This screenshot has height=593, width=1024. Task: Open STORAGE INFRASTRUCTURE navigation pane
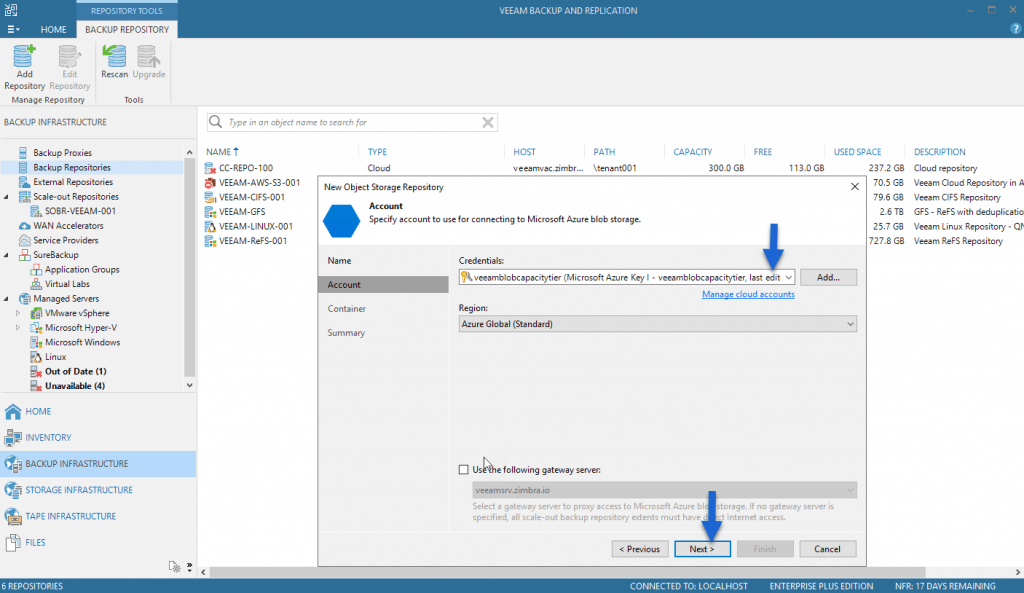98,490
